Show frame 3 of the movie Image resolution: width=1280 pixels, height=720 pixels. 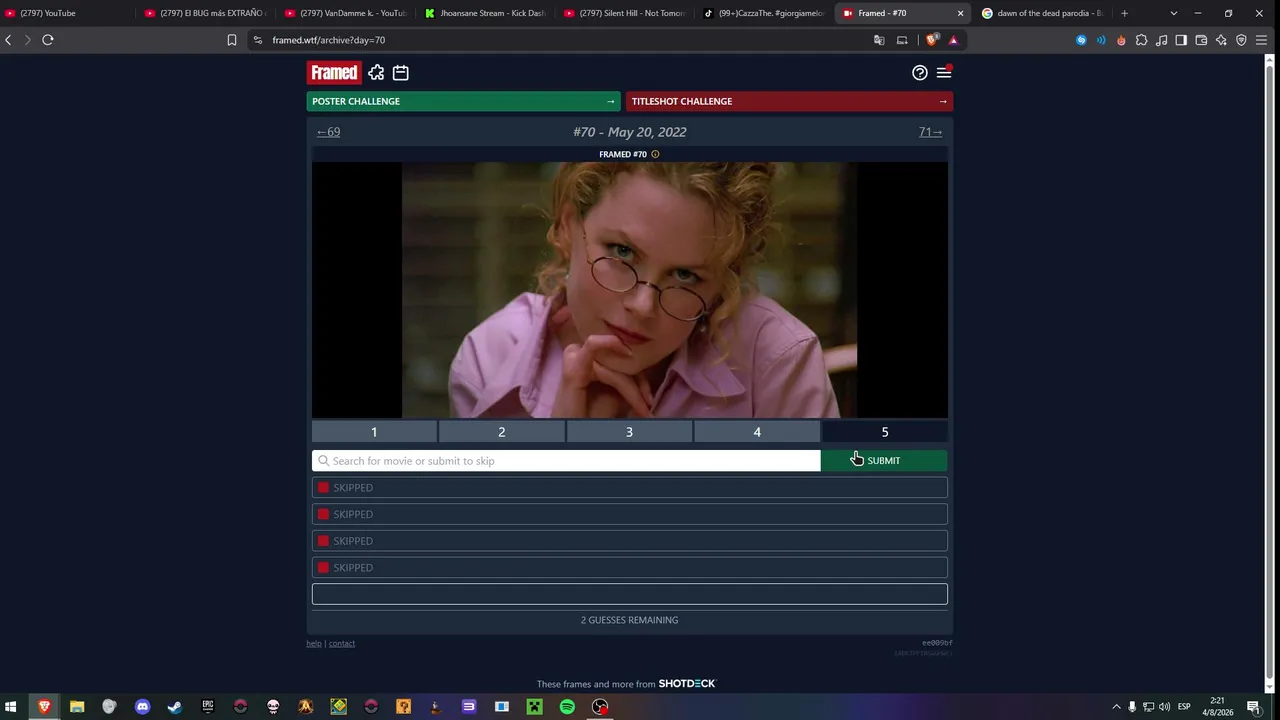[629, 432]
